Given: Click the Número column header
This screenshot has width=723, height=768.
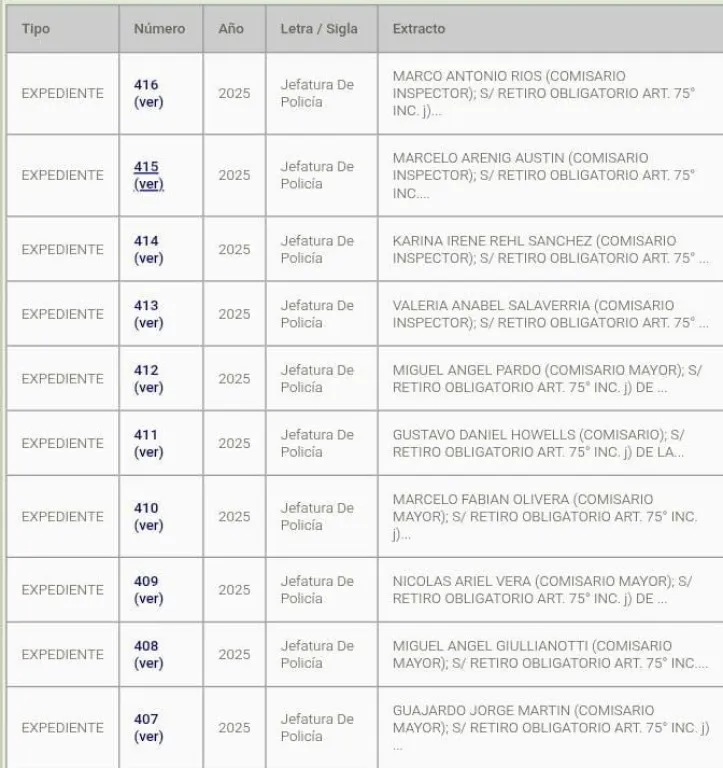Looking at the screenshot, I should click(x=159, y=29).
